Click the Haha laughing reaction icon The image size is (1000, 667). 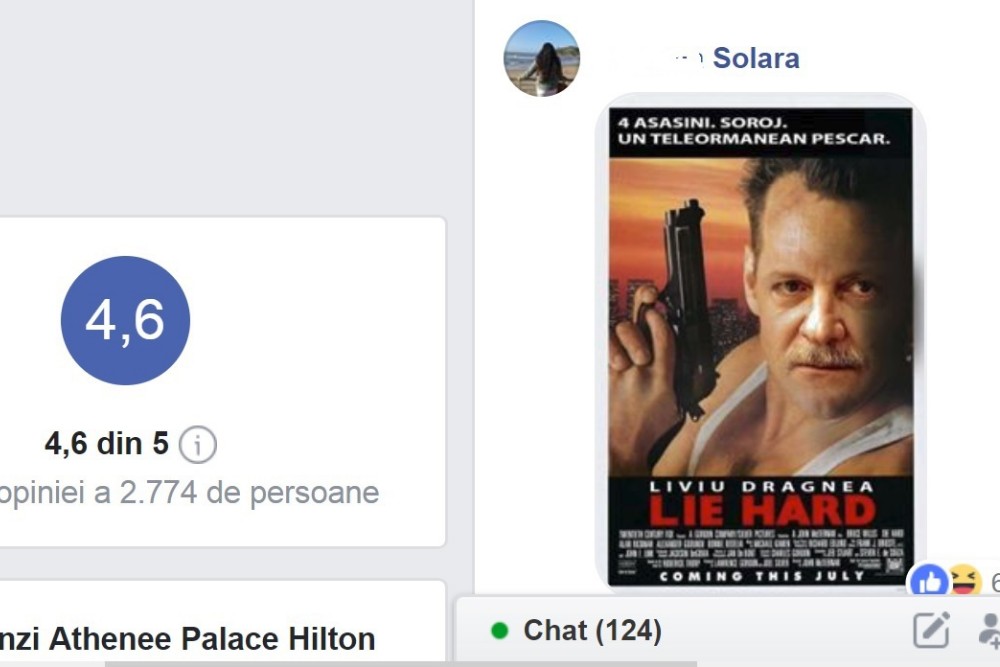click(964, 580)
